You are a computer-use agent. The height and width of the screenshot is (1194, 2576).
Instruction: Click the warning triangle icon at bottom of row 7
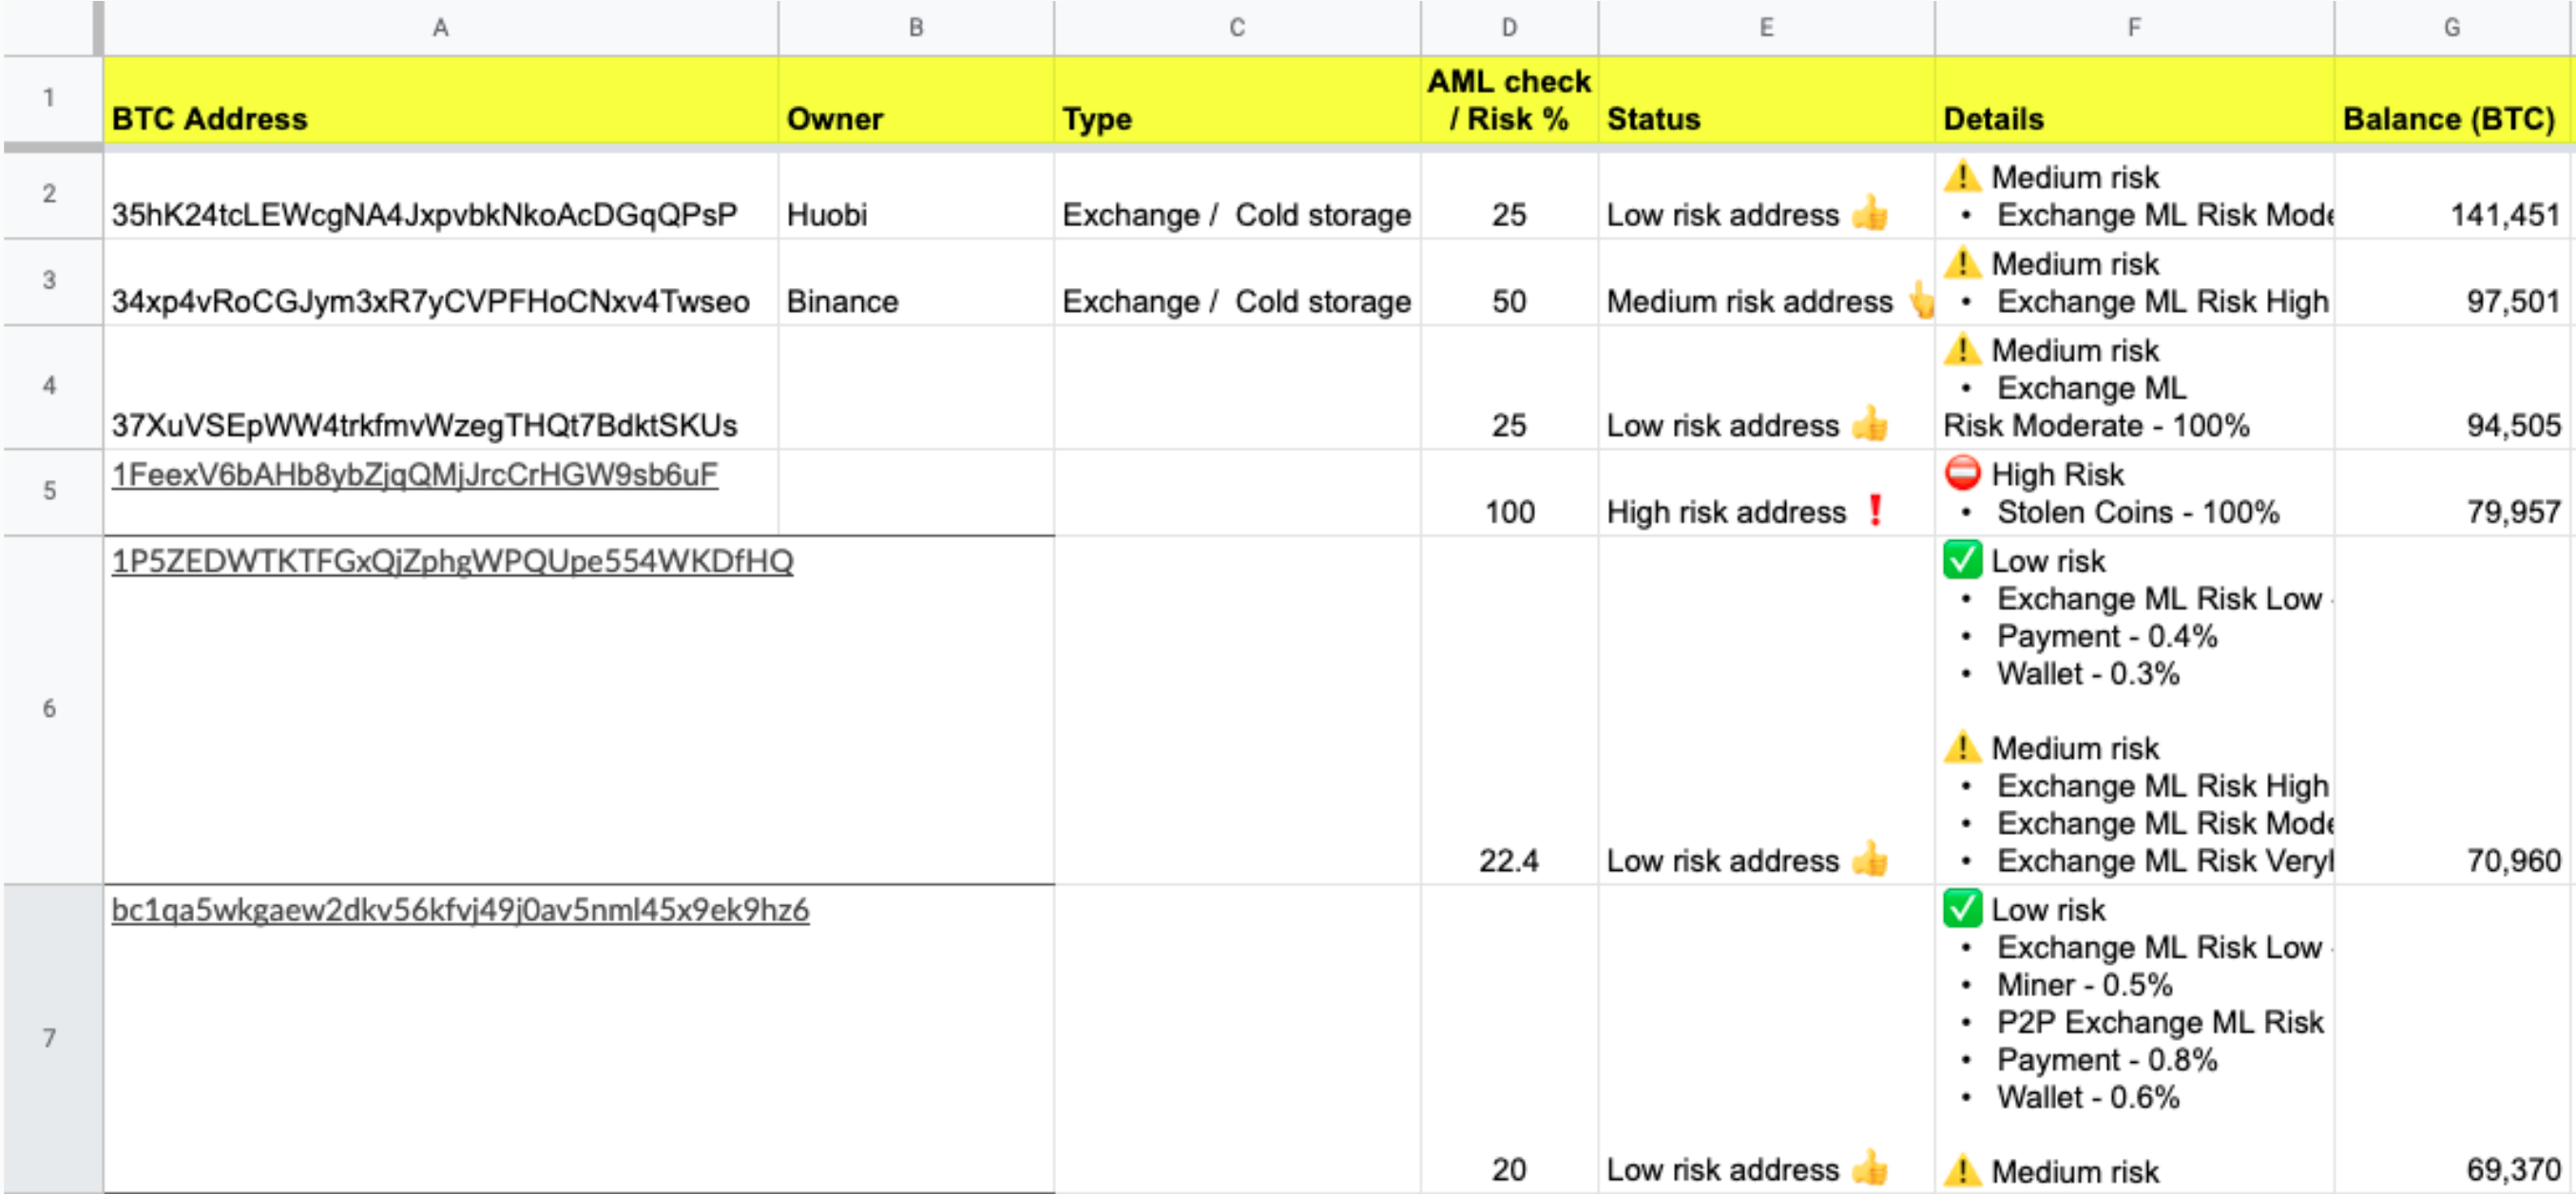1962,1170
